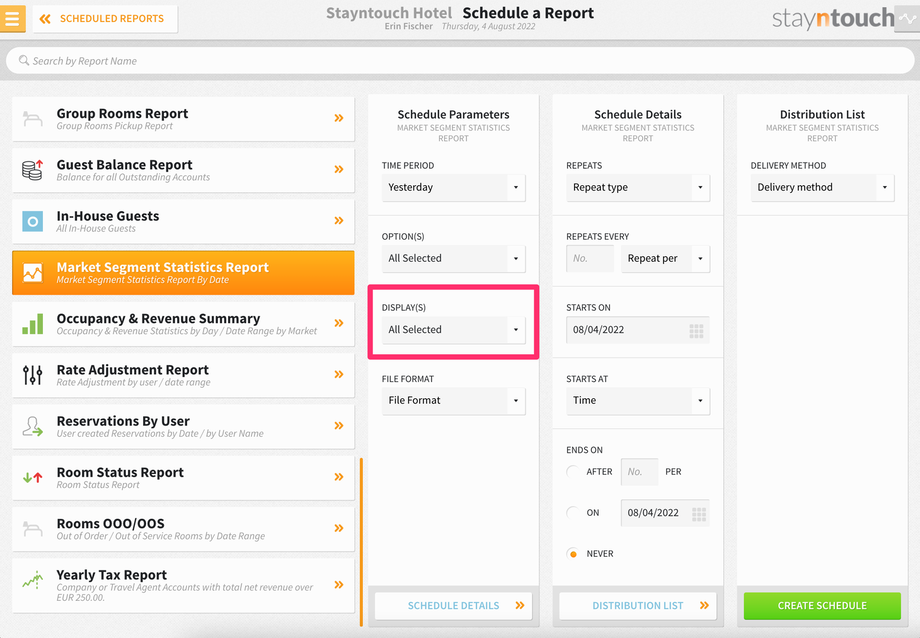Image resolution: width=920 pixels, height=638 pixels.
Task: Click the Ends On date field
Action: 665,513
